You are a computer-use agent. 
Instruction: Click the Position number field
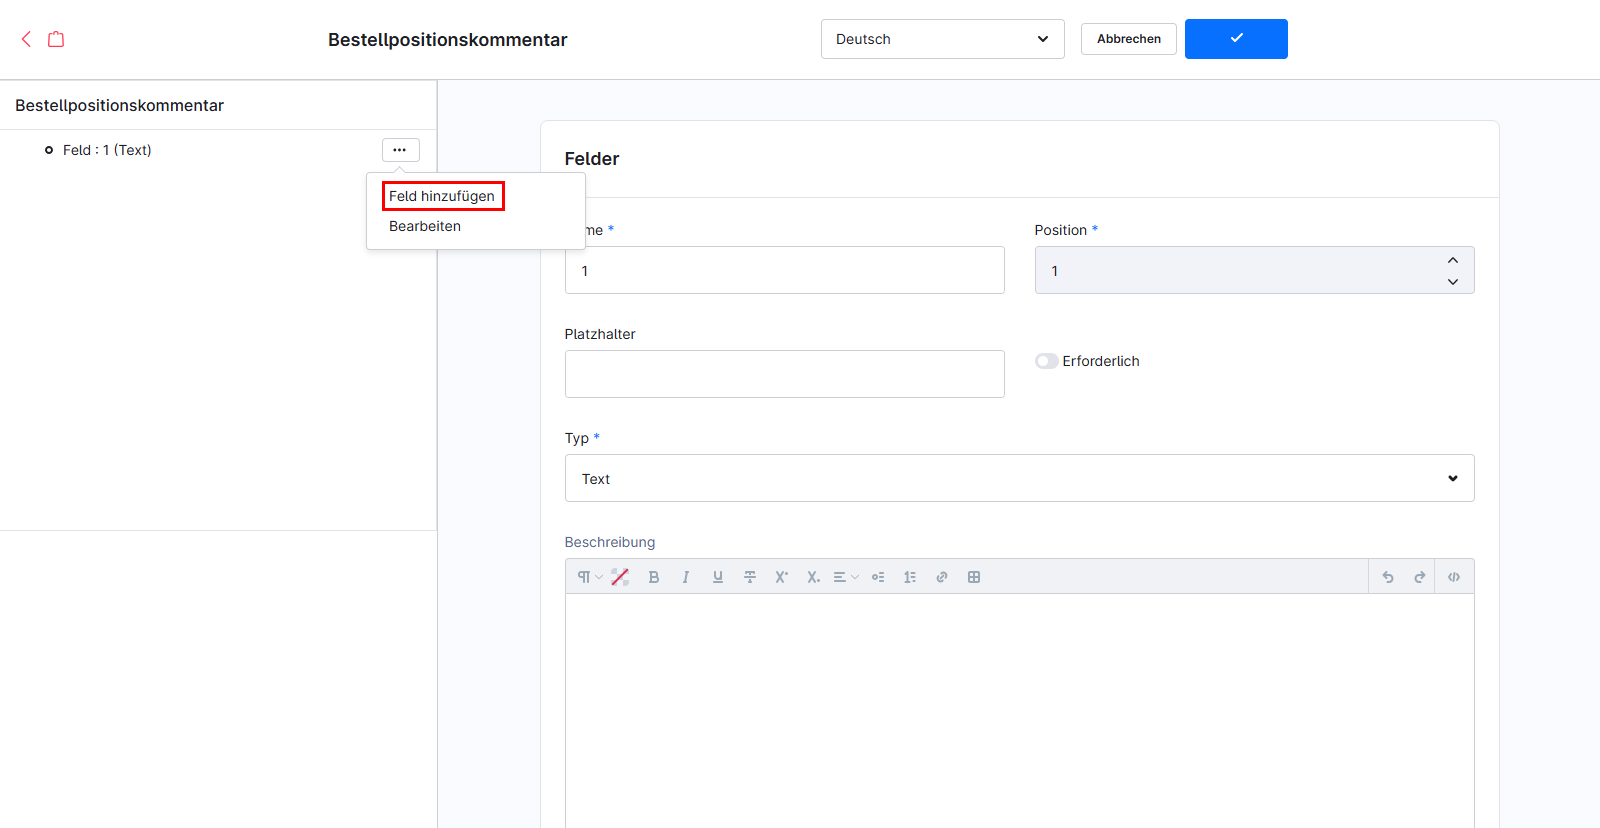tap(1255, 270)
